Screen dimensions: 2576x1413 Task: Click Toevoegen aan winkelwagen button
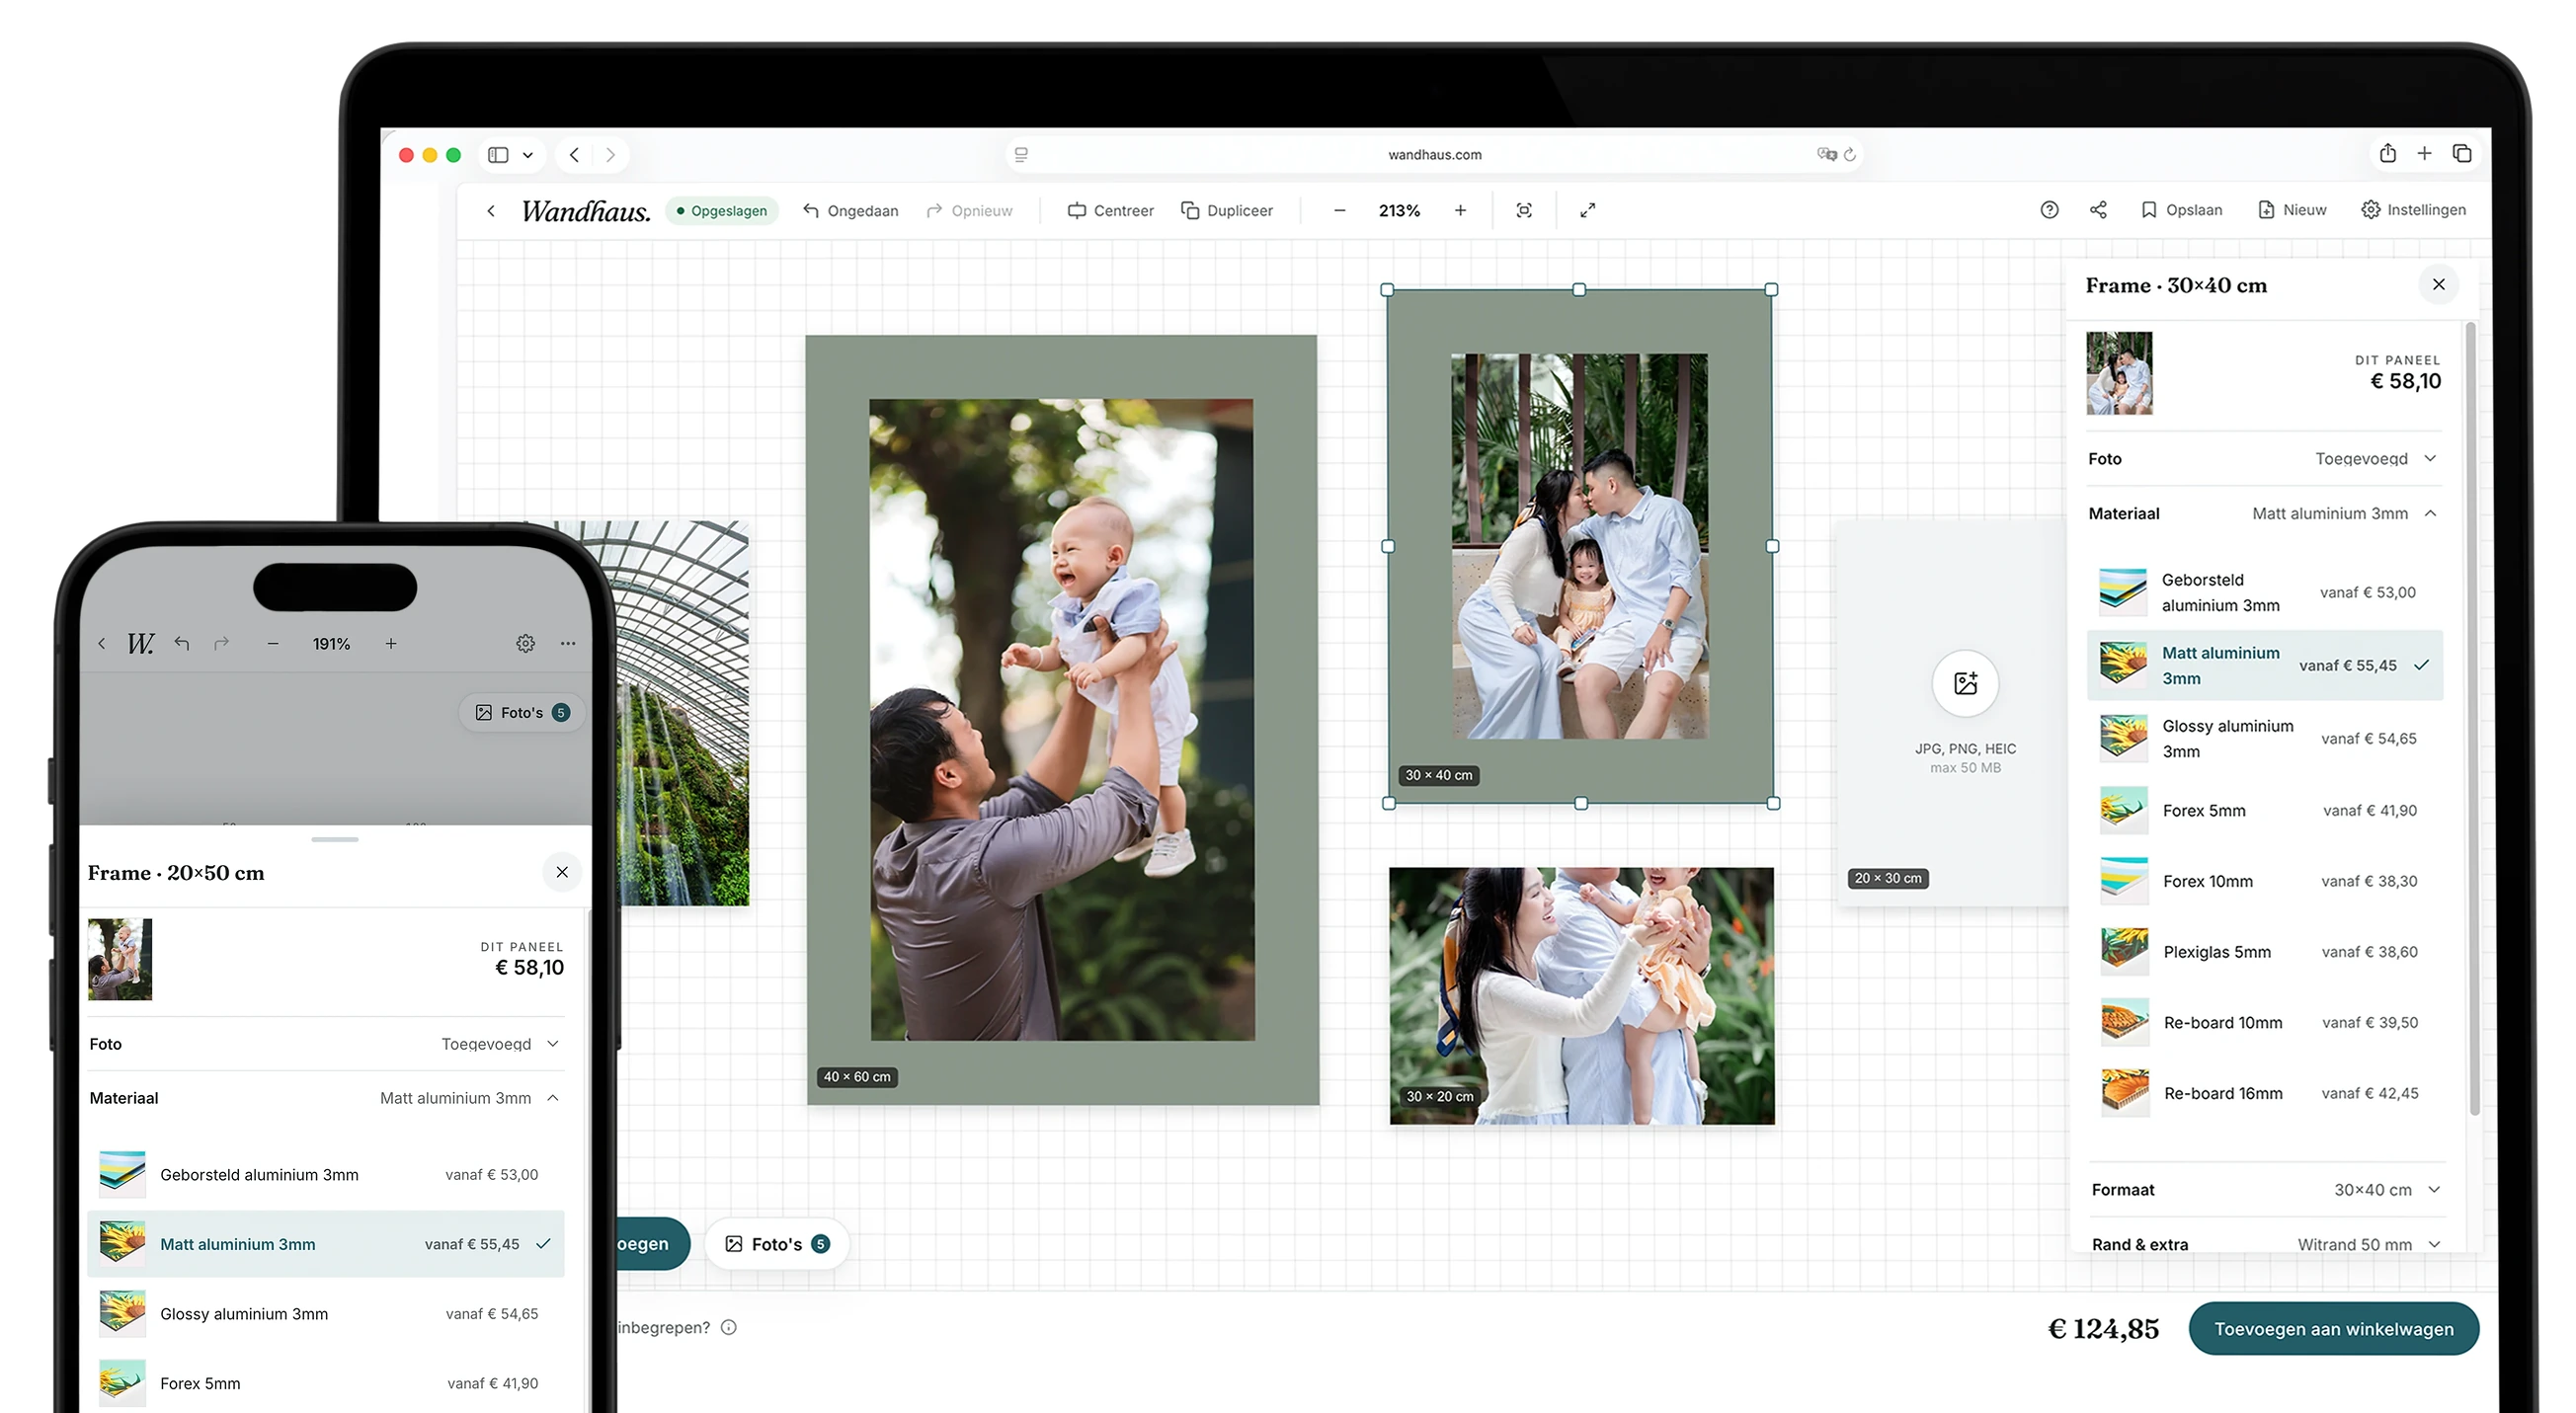2334,1330
